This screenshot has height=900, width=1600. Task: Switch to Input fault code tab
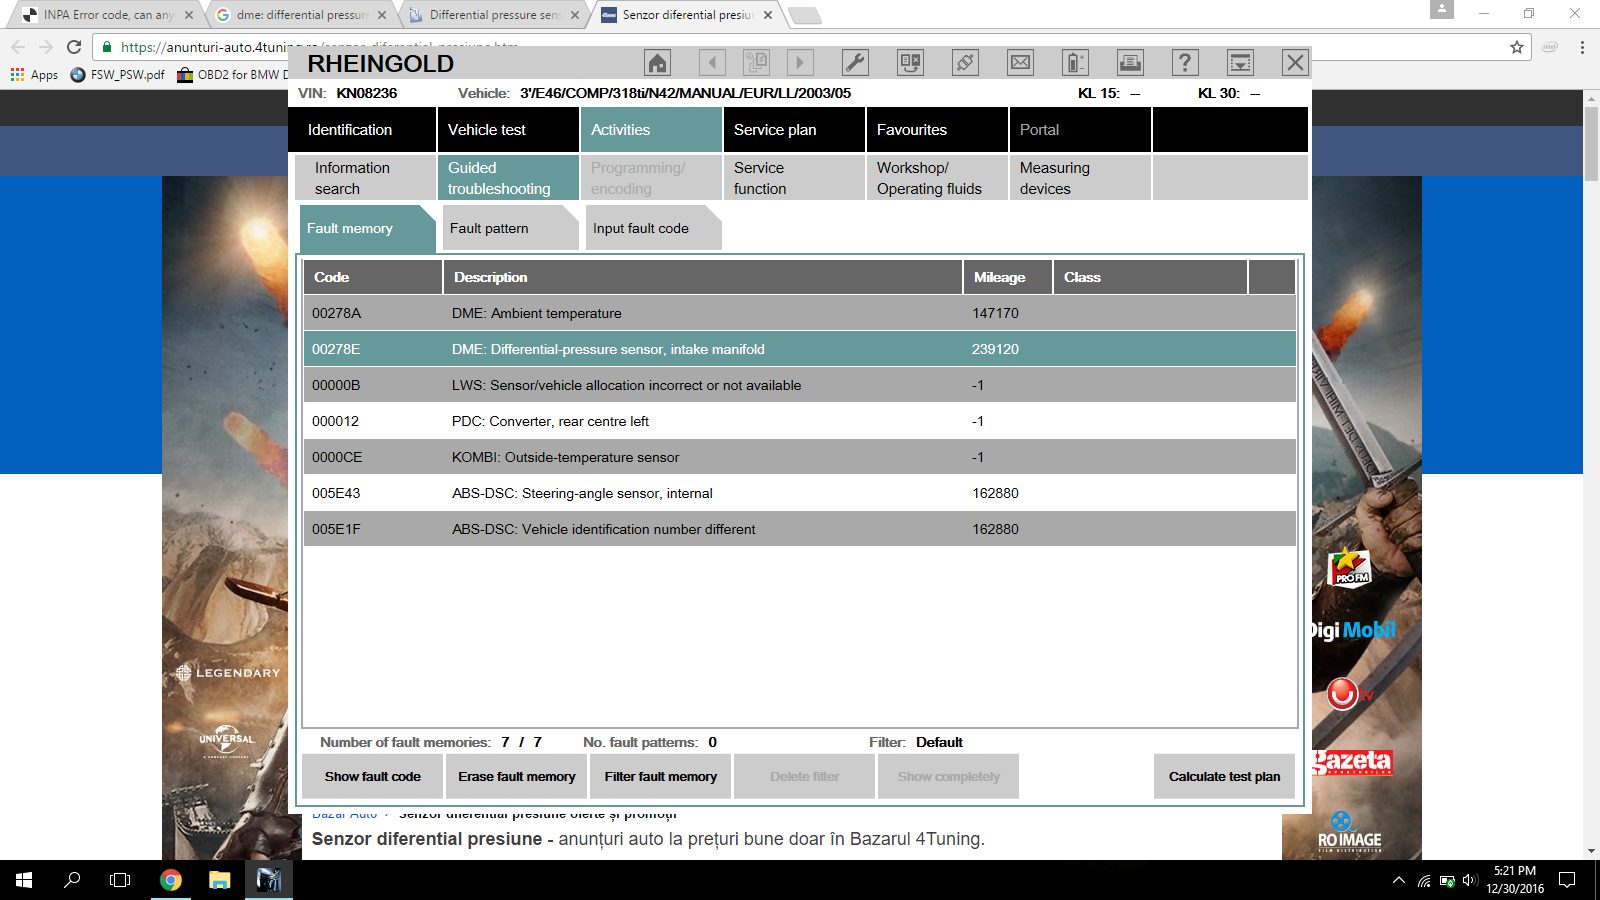coord(654,228)
